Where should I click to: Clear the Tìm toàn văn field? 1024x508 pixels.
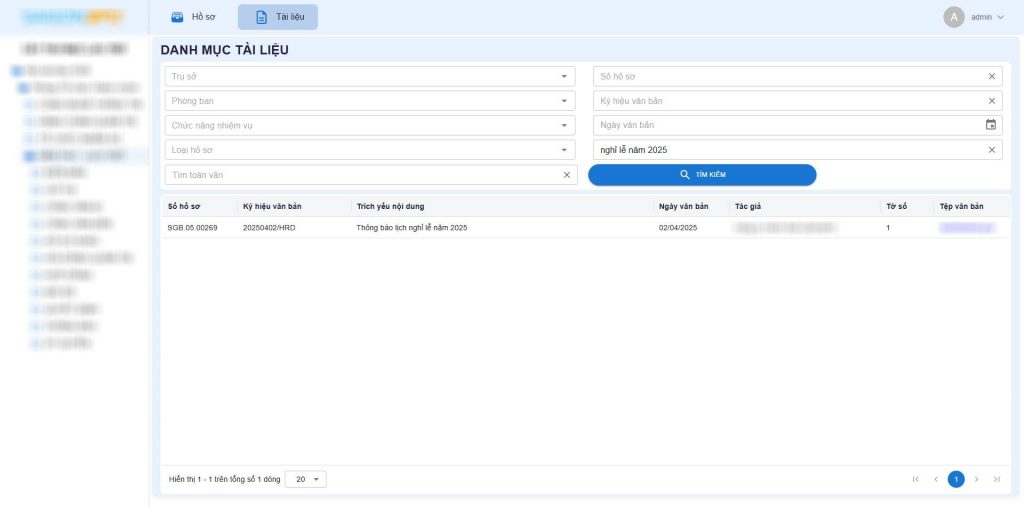[566, 175]
